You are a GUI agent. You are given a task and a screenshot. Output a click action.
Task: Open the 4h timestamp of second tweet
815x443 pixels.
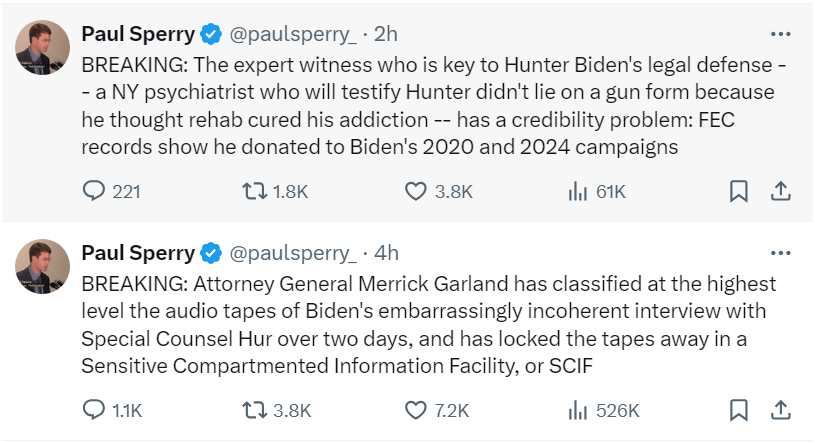click(x=385, y=253)
